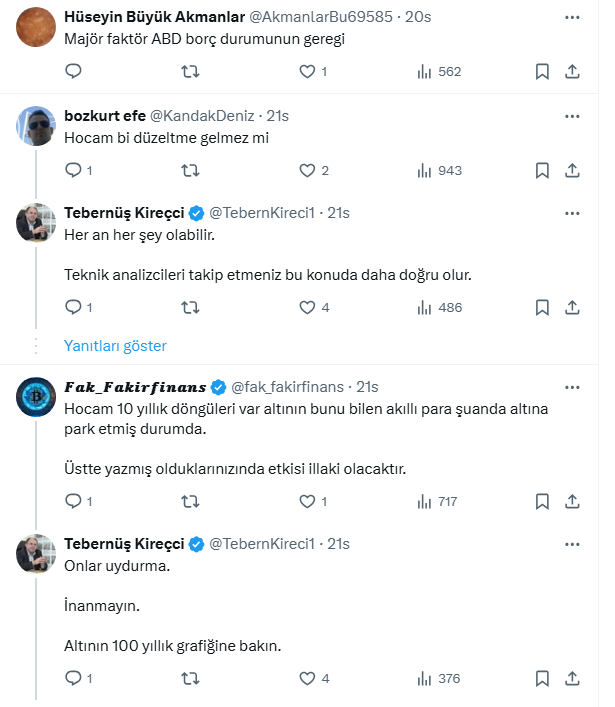This screenshot has width=615, height=707.
Task: Open more options on Hüseyin Büyük Akmanlar's tweet
Action: 571,17
